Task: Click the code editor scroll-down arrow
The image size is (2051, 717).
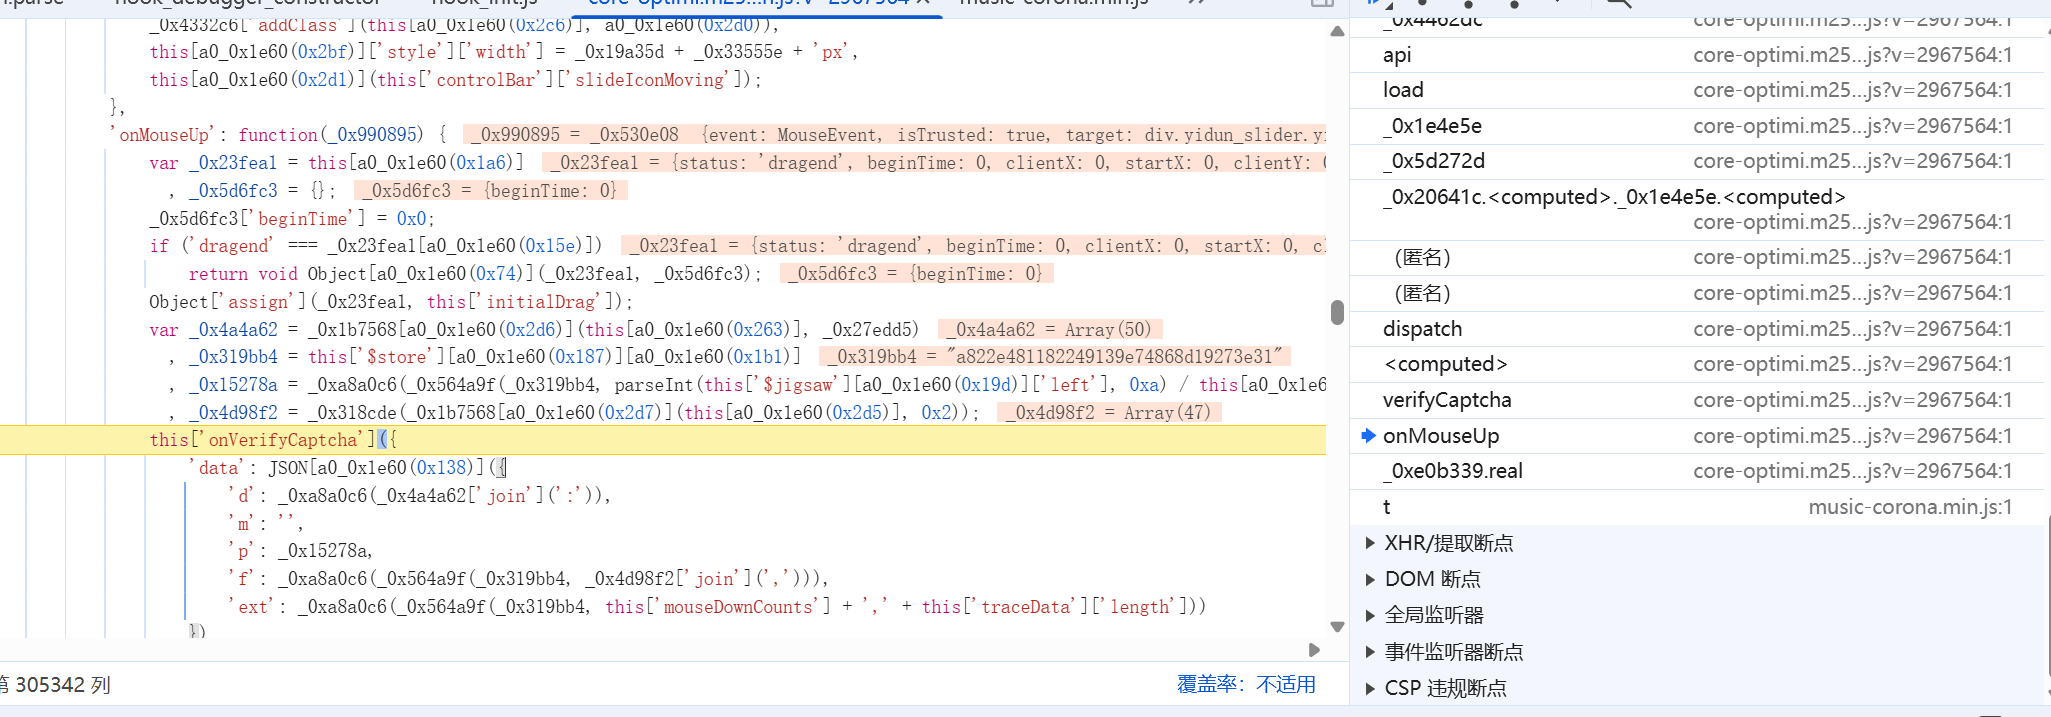Action: pos(1337,627)
